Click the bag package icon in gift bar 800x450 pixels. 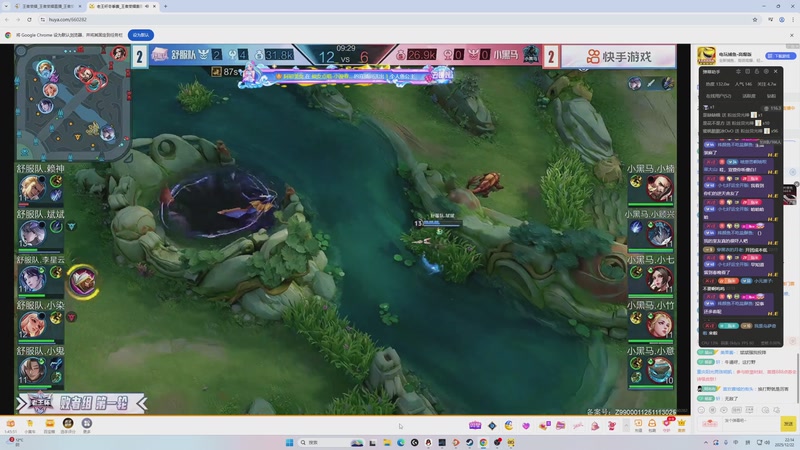652,424
